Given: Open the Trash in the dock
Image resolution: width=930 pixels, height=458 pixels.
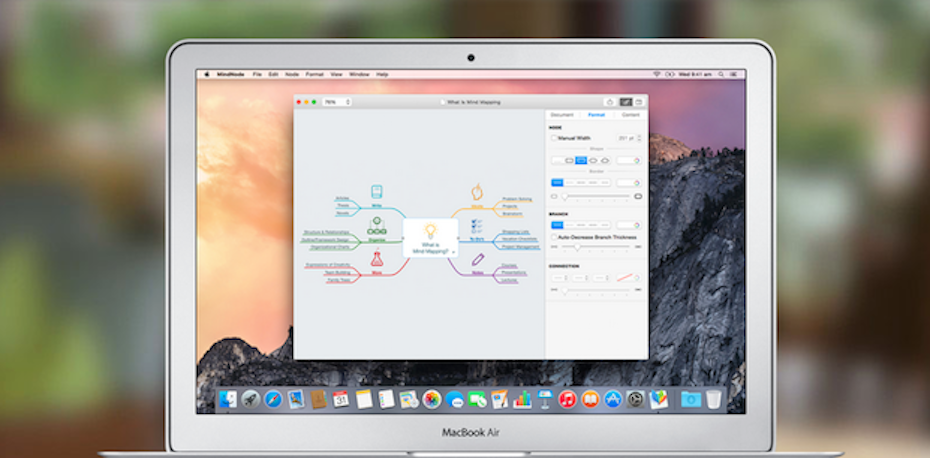Looking at the screenshot, I should [x=714, y=399].
